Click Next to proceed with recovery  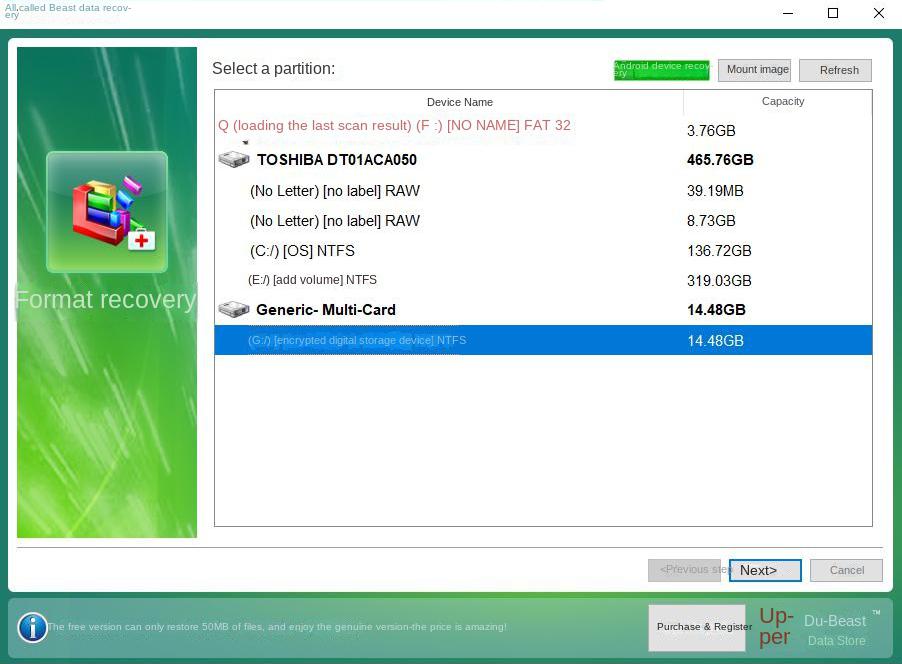tap(763, 570)
